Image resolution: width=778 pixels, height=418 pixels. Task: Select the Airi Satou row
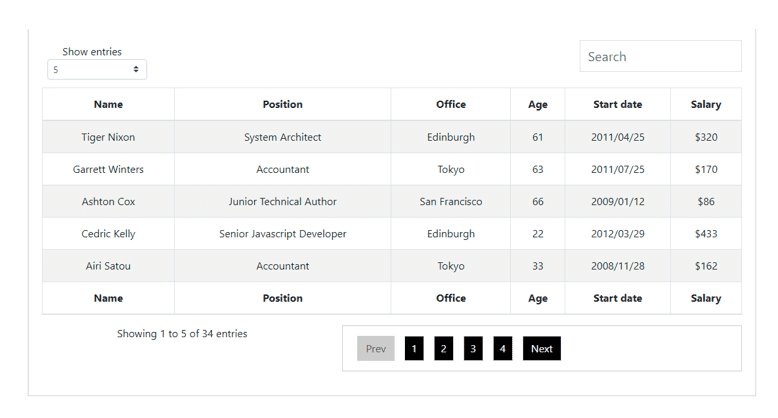point(108,266)
